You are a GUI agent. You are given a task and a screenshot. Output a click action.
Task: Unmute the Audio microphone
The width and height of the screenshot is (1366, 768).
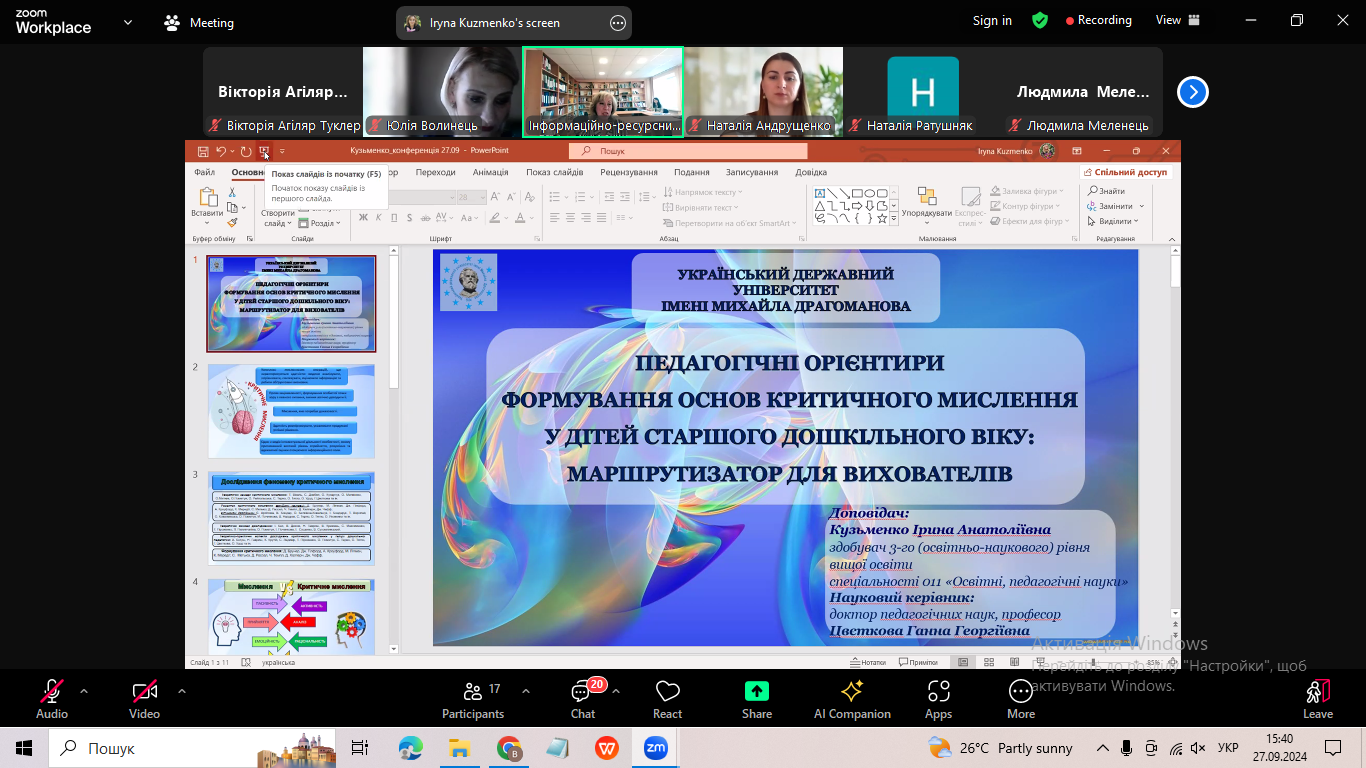[52, 700]
